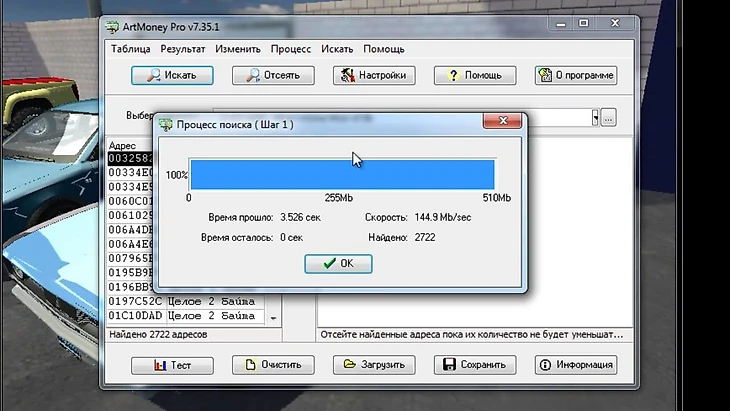Open the Результат menu
This screenshot has width=730, height=411.
183,48
